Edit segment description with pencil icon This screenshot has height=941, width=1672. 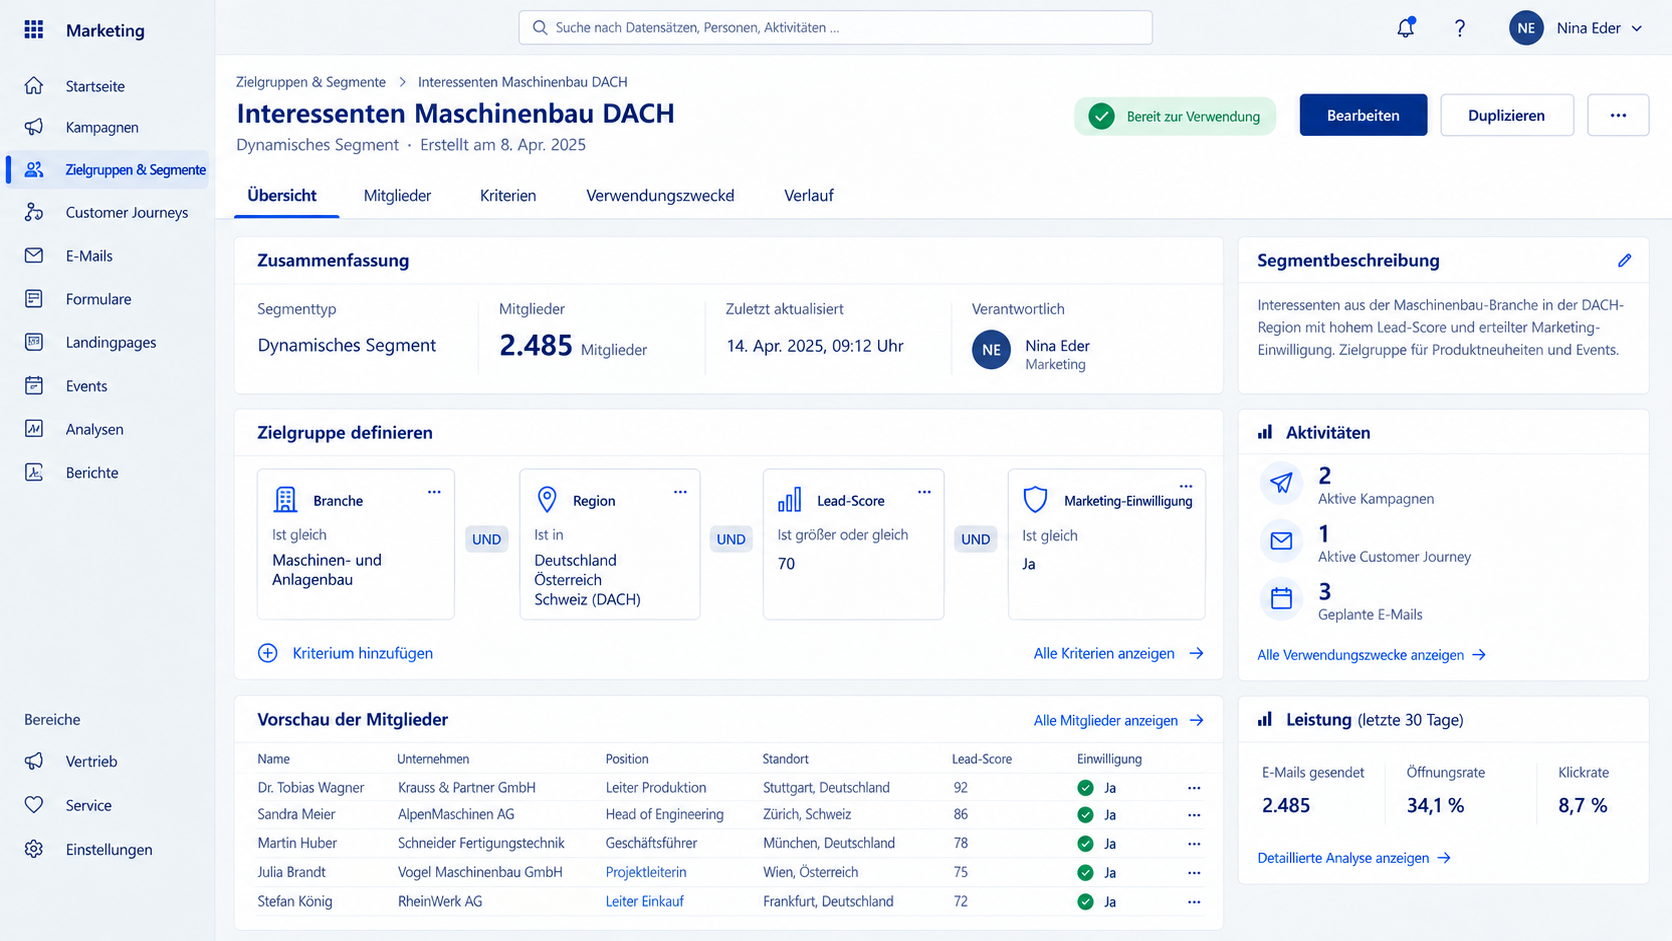point(1624,260)
